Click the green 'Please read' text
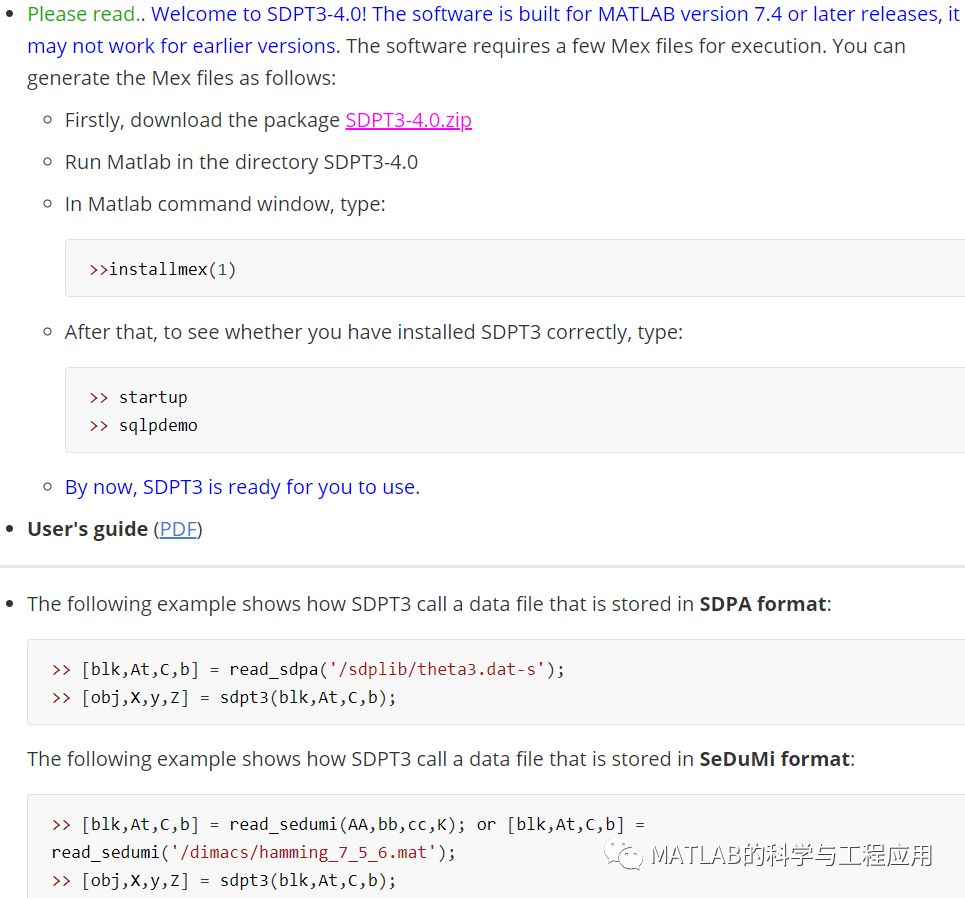 (82, 14)
